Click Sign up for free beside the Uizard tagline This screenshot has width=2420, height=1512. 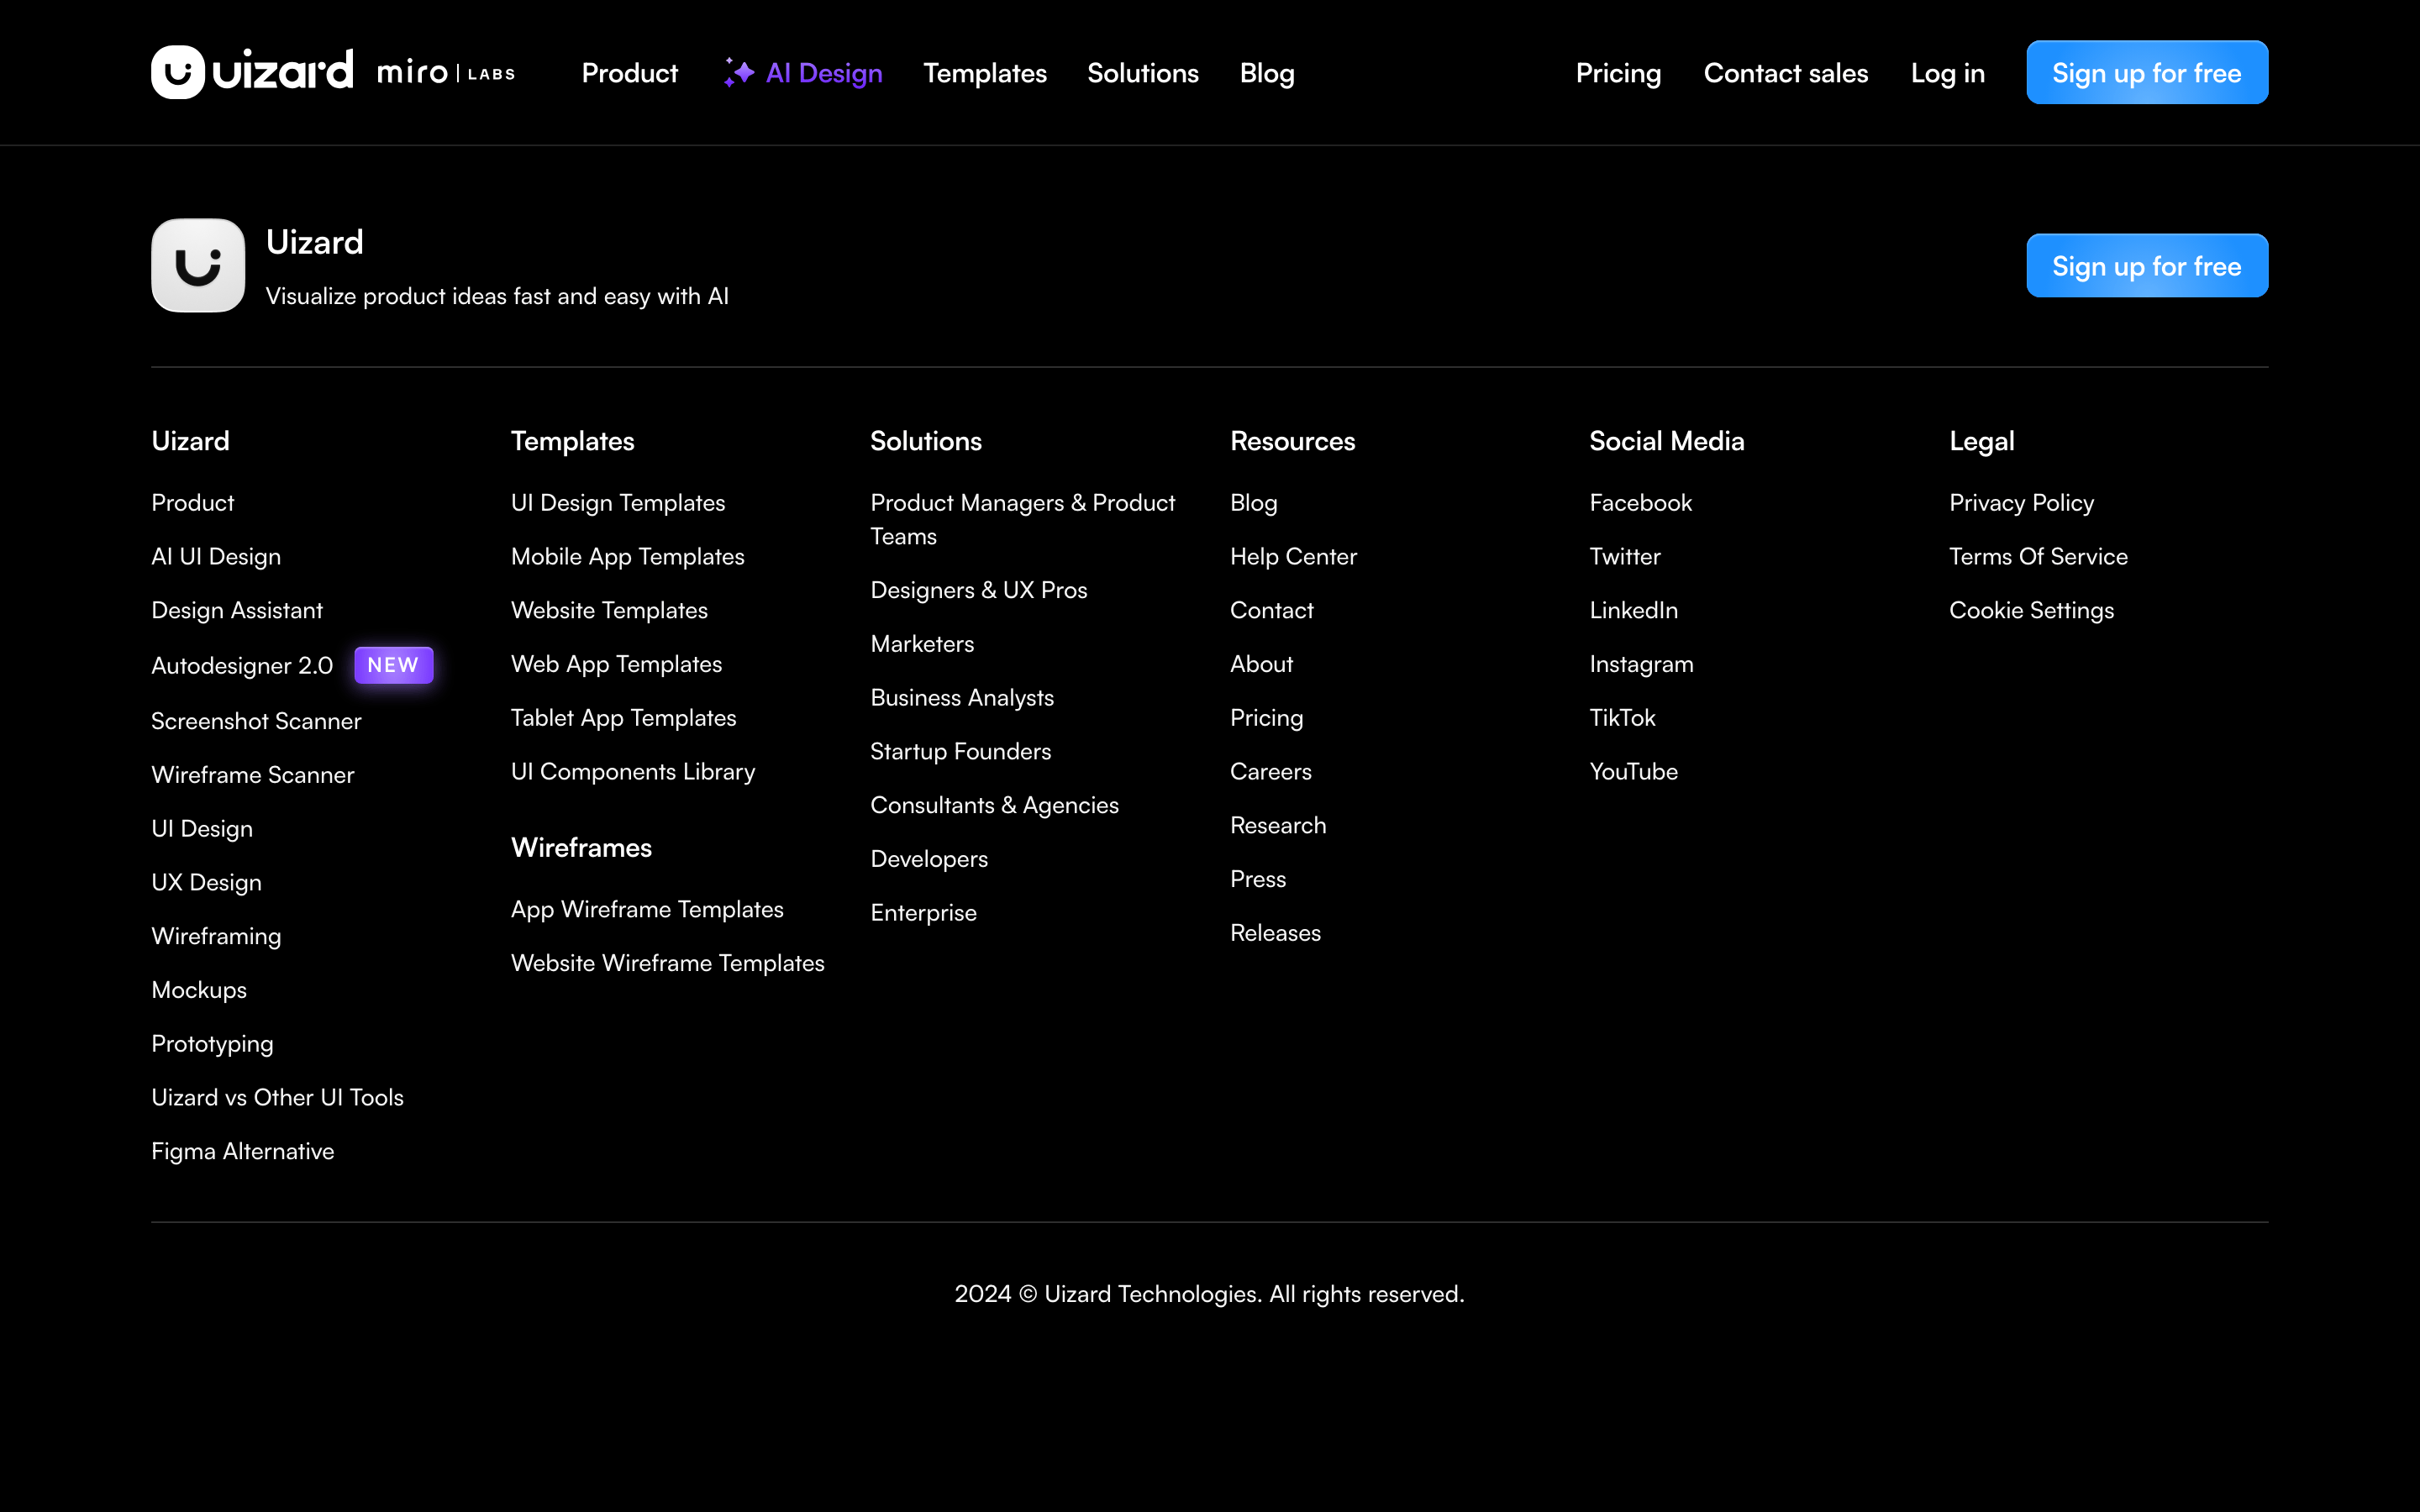pyautogui.click(x=2147, y=265)
